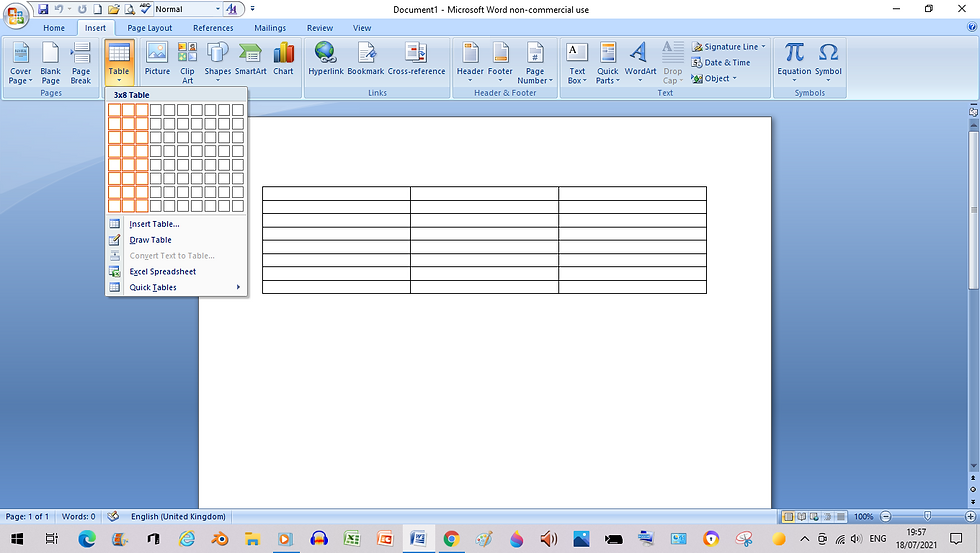Open WordArt gallery

pos(640,62)
